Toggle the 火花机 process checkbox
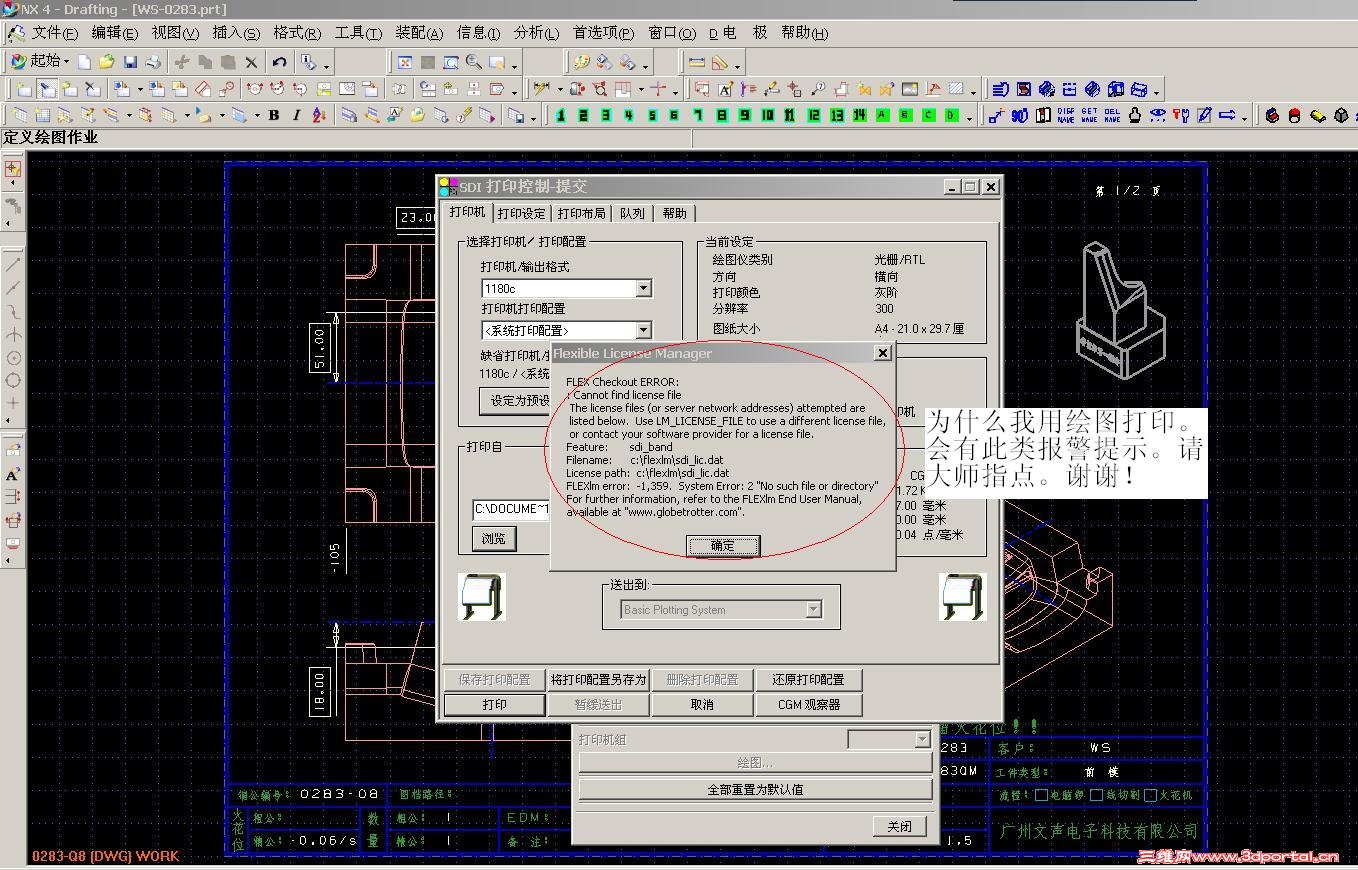This screenshot has width=1358, height=870. pos(1150,796)
